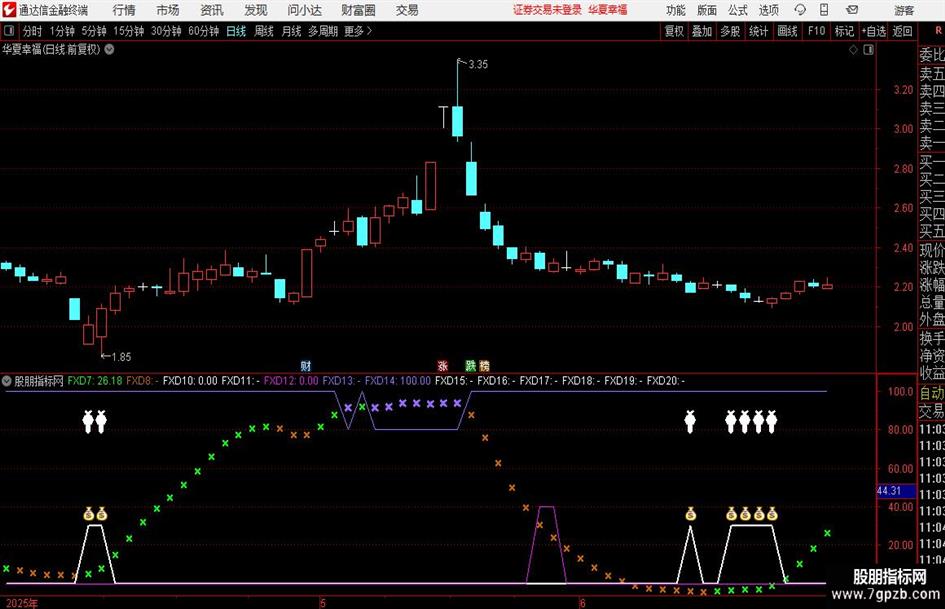Switch to the 月线 monthly tab

click(291, 31)
